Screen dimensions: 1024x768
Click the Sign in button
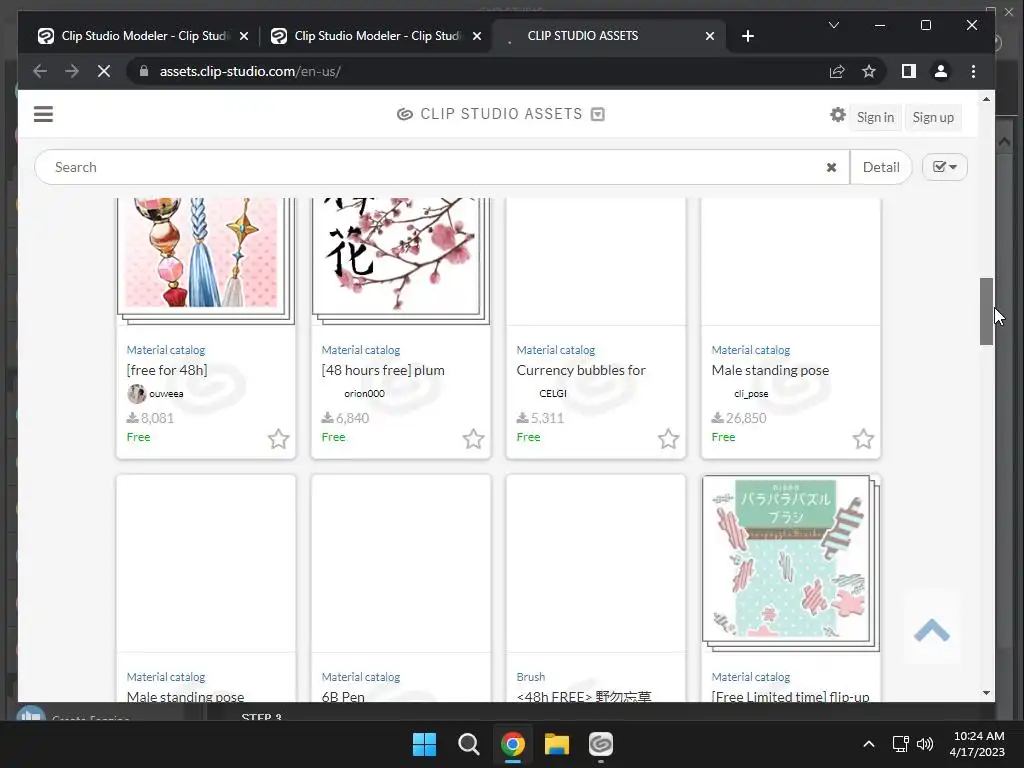click(875, 118)
